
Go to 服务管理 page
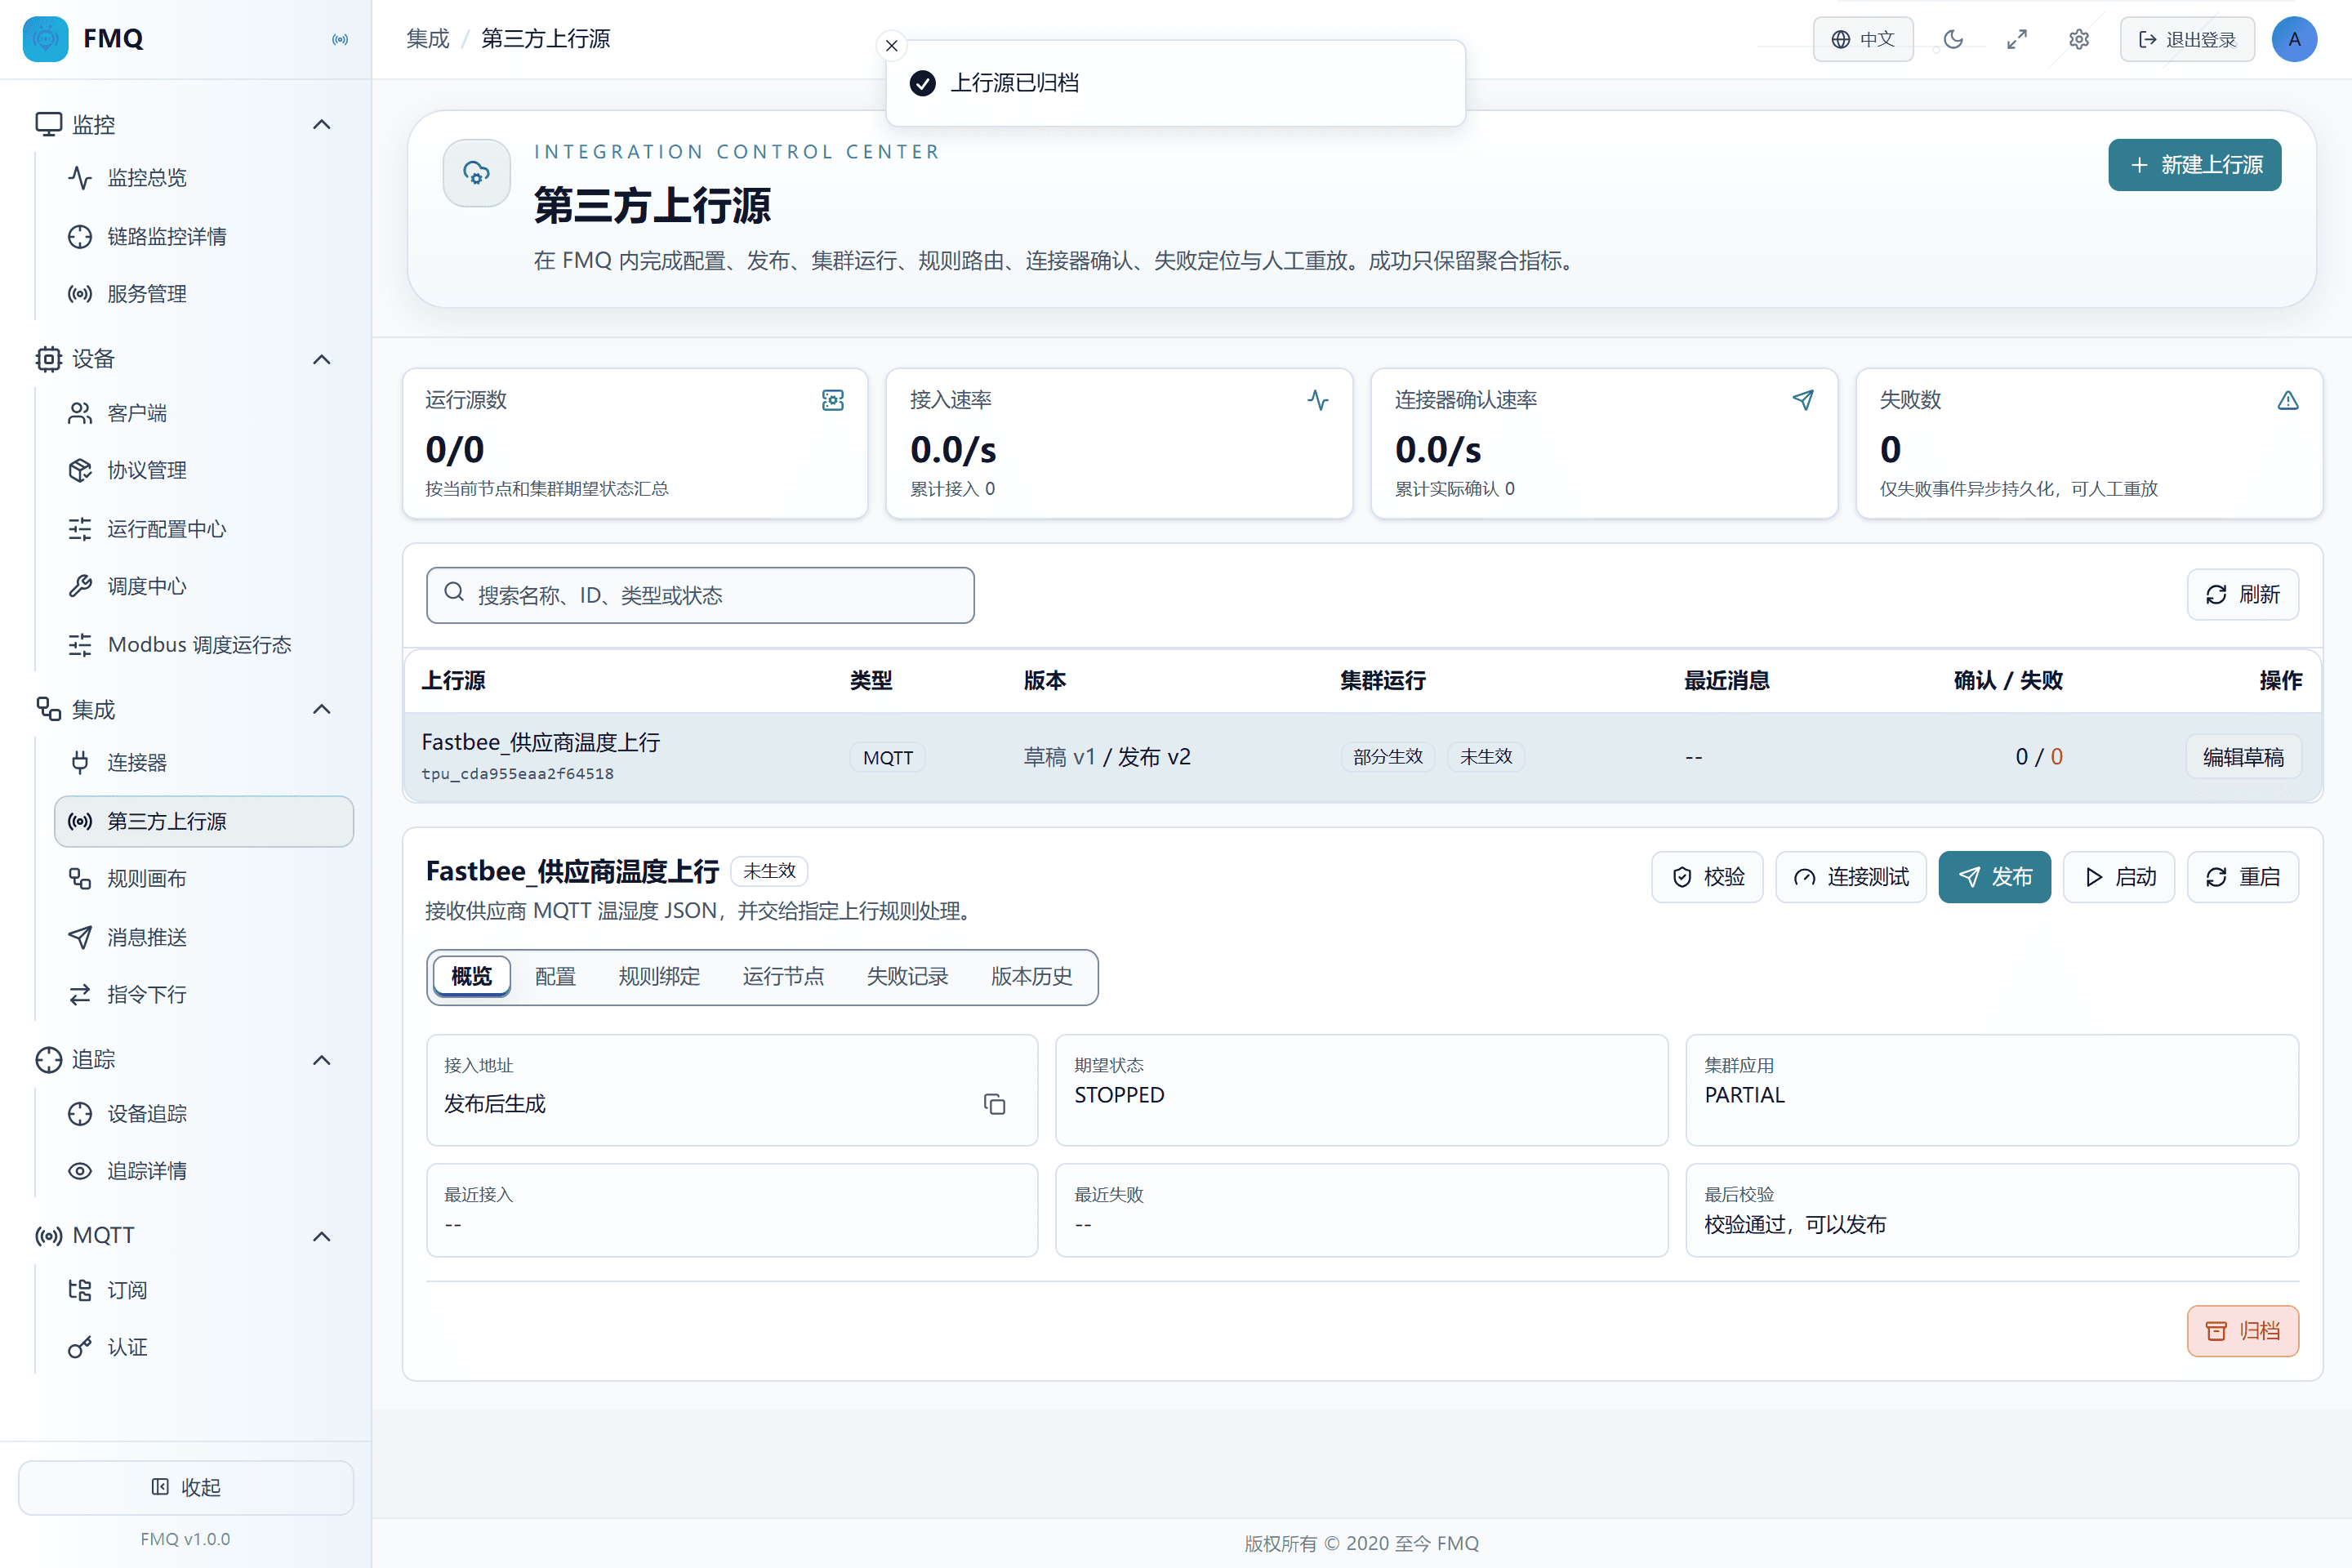204,294
